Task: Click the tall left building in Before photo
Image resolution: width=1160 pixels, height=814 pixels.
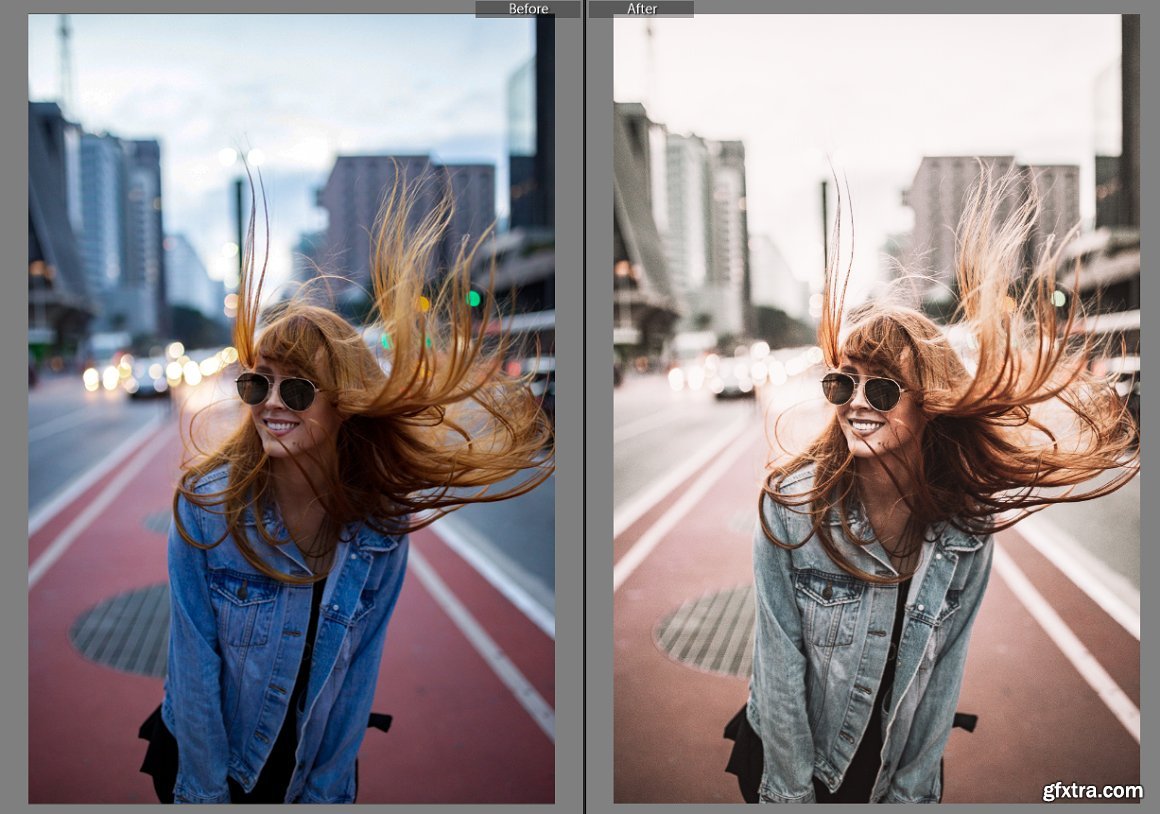Action: (x=100, y=220)
